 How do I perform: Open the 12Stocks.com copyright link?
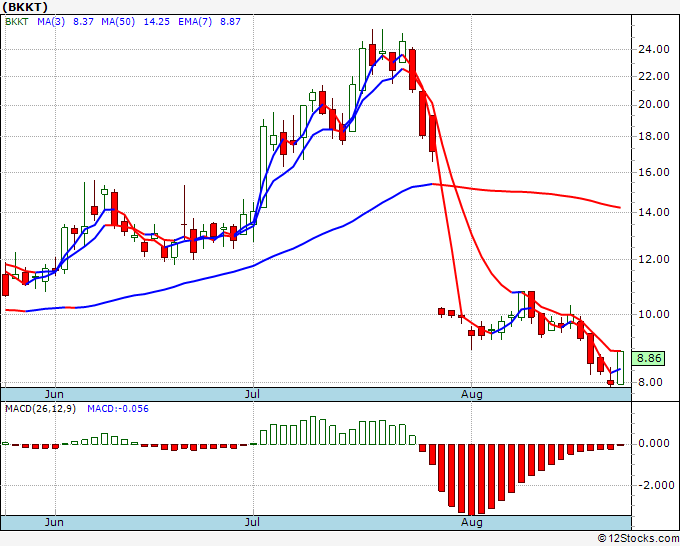coord(638,539)
